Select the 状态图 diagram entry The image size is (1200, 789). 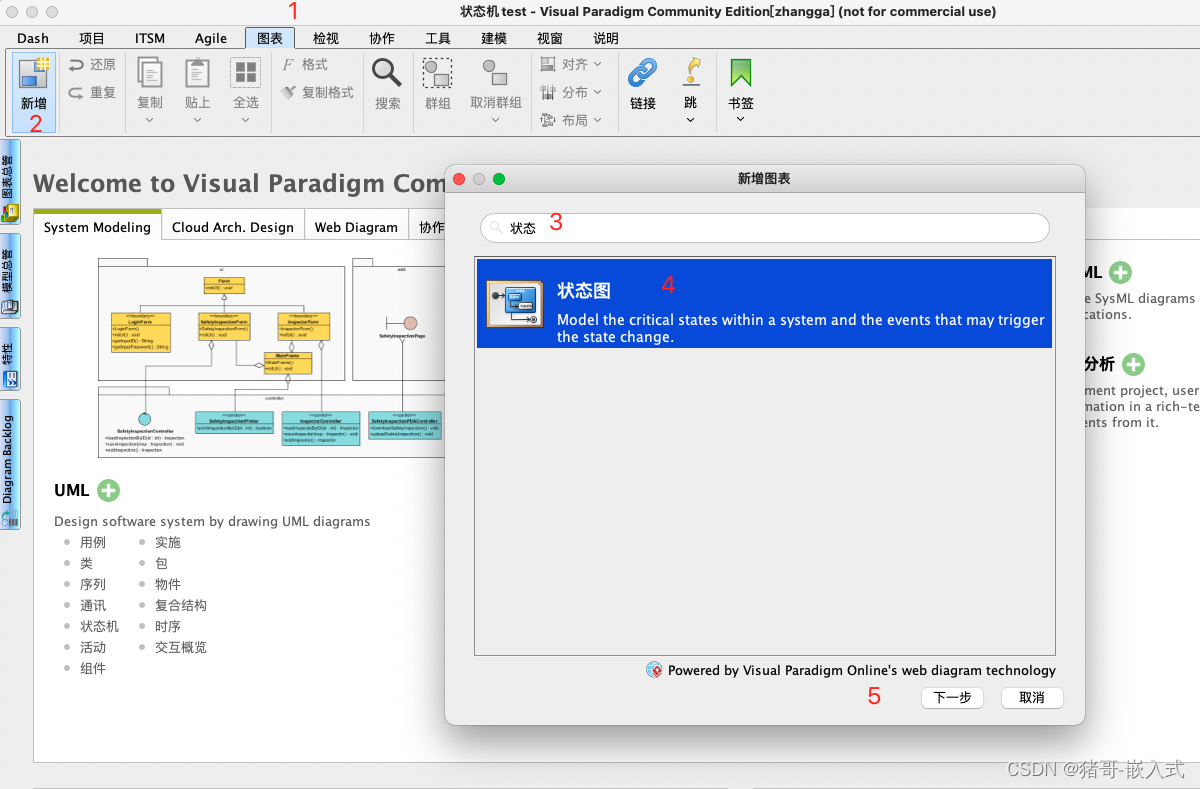coord(764,303)
